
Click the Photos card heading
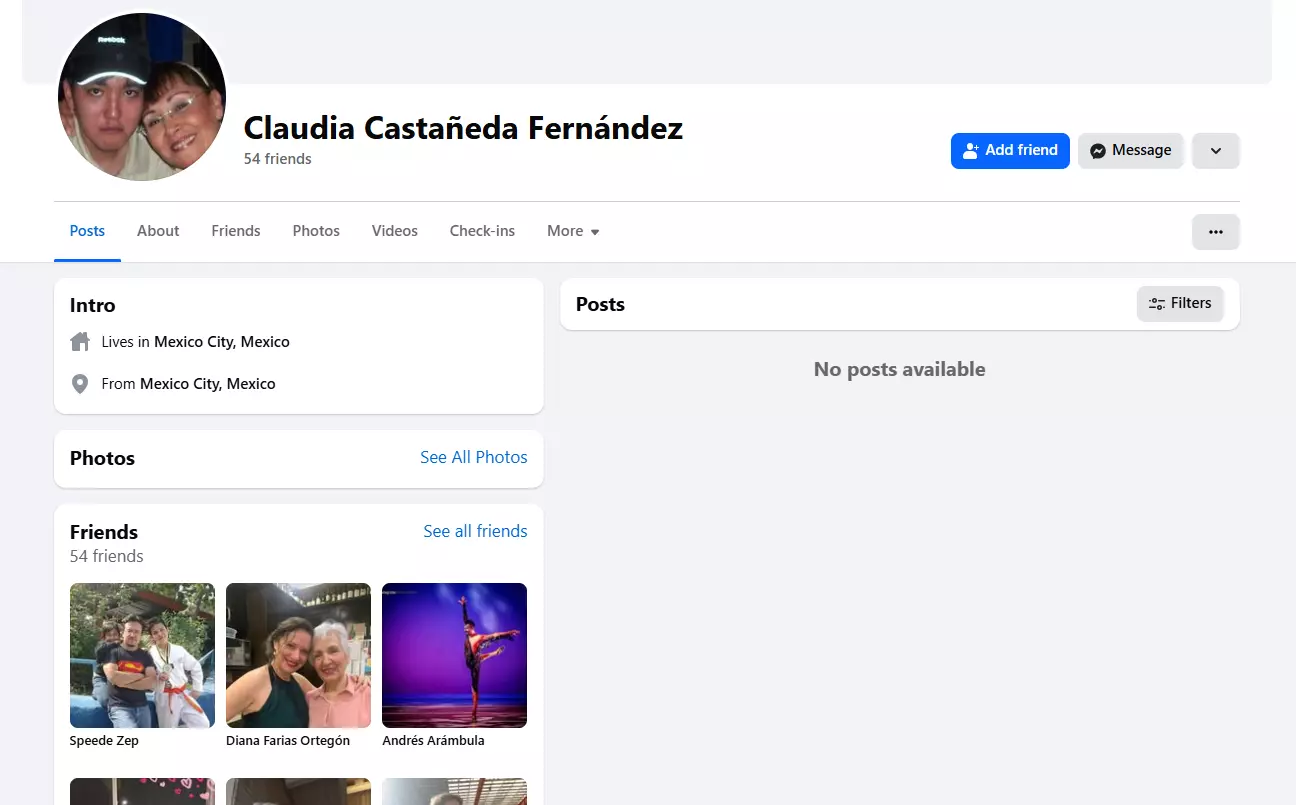[x=102, y=458]
